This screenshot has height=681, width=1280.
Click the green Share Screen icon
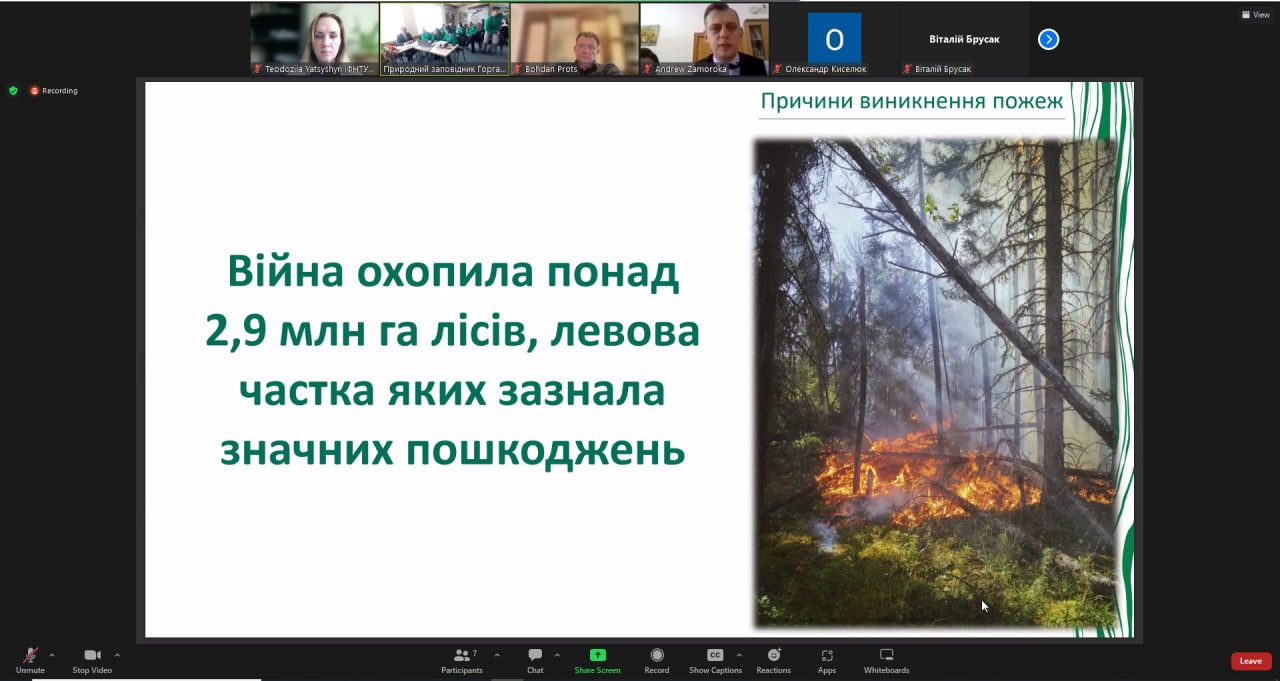597,656
